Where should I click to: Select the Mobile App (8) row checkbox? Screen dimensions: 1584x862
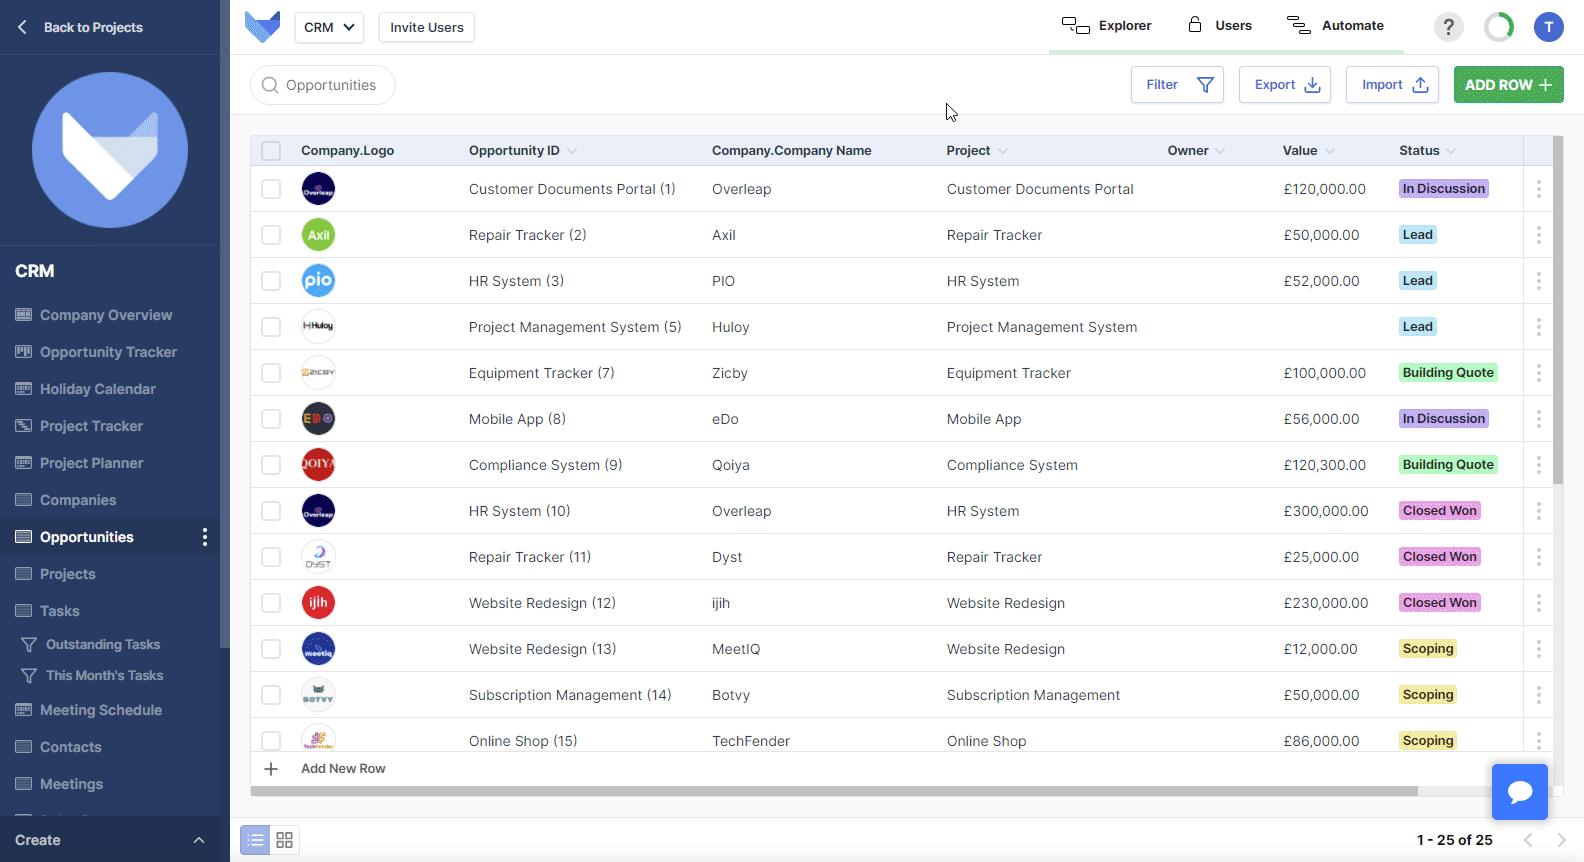click(x=271, y=419)
